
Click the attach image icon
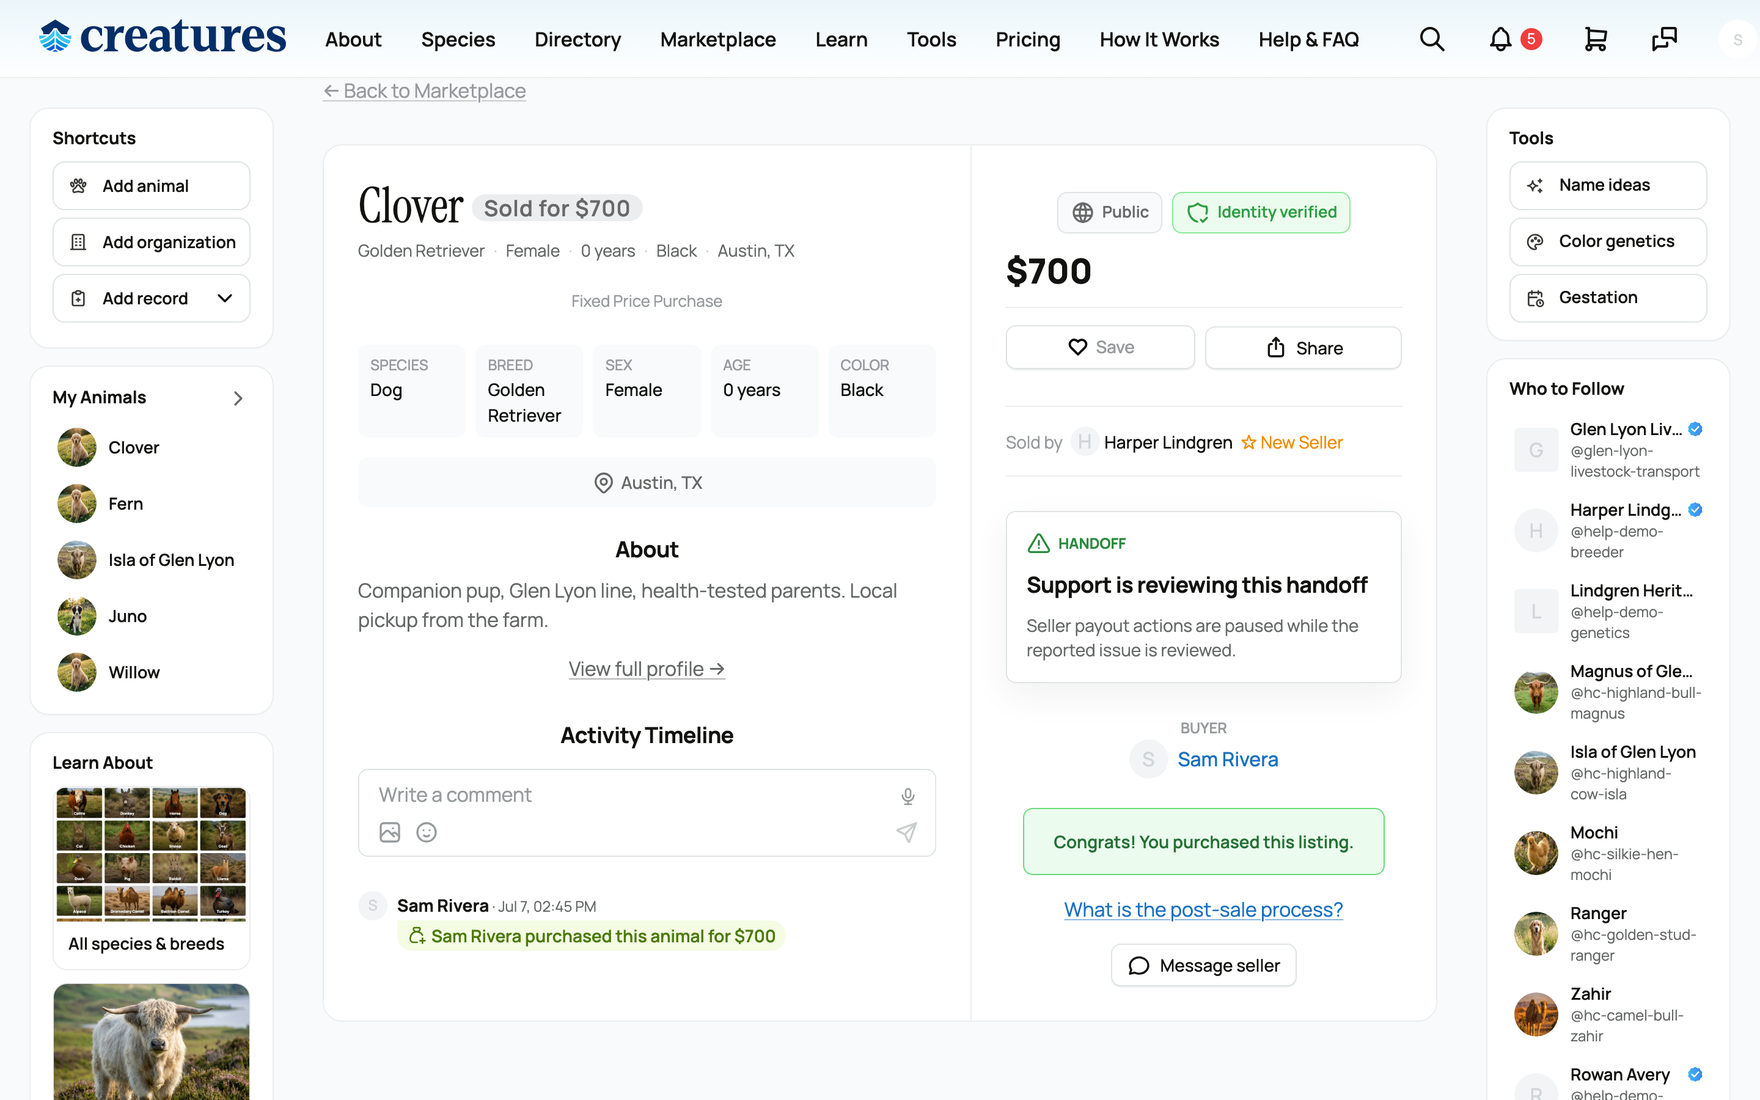coord(390,832)
